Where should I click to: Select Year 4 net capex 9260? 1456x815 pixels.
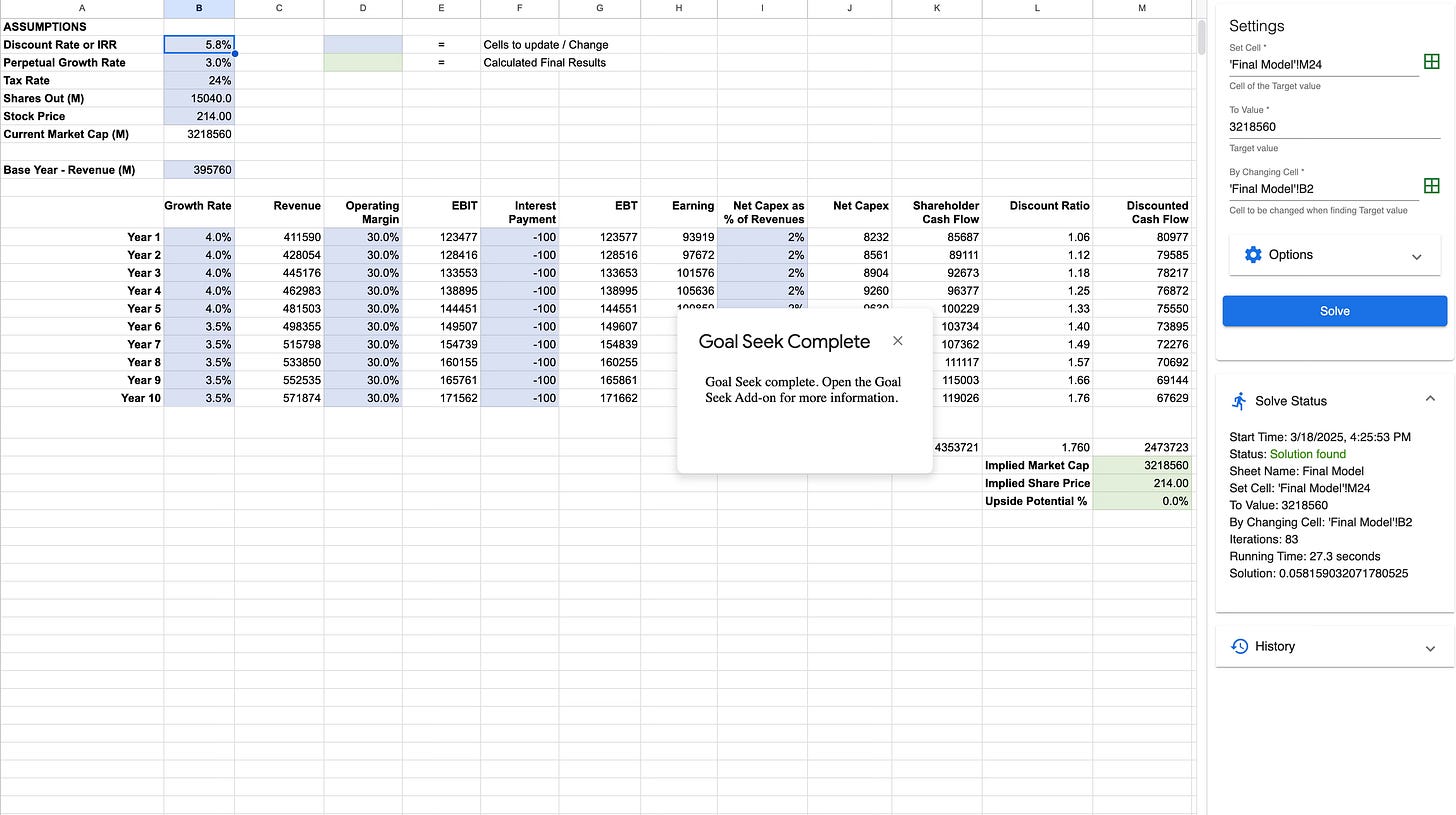click(x=849, y=291)
